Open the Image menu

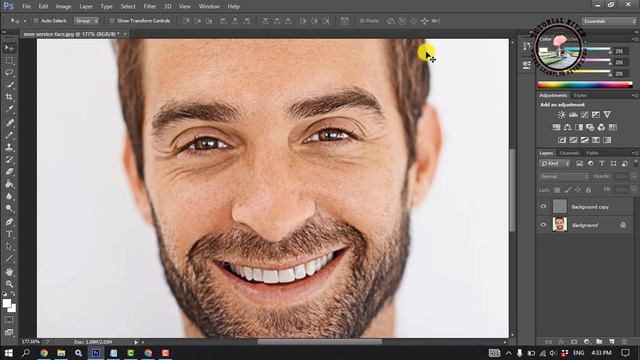(x=63, y=7)
